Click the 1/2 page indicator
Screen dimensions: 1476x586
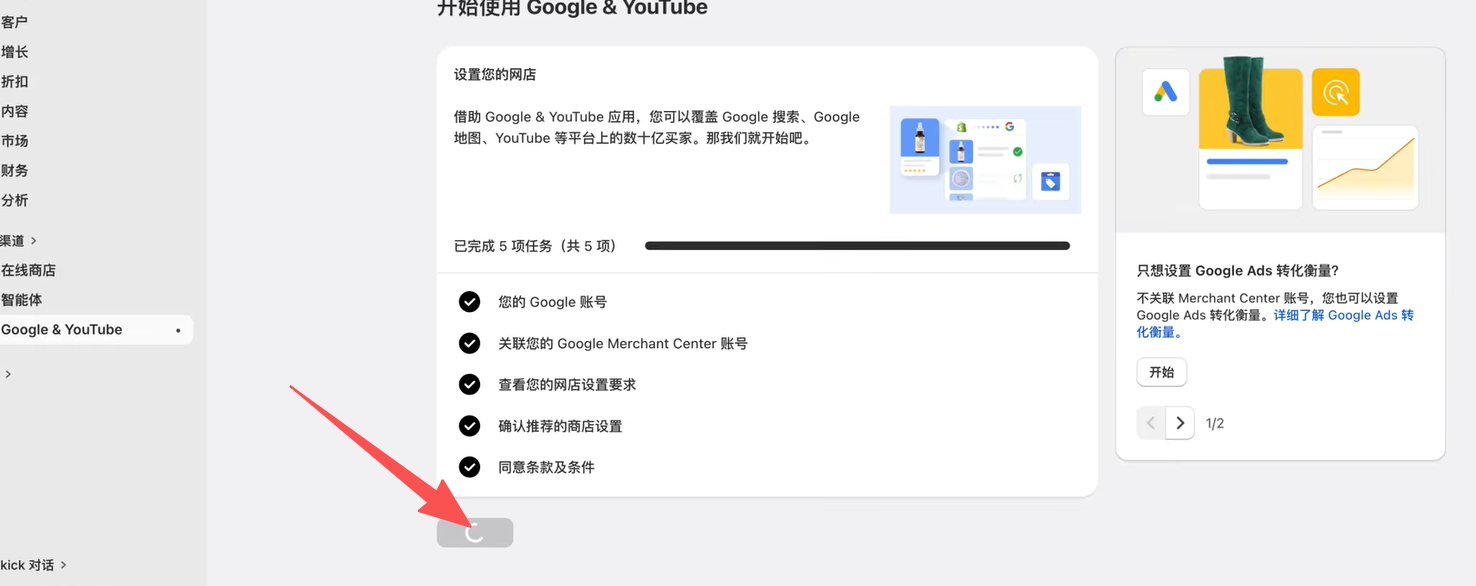(x=1215, y=424)
